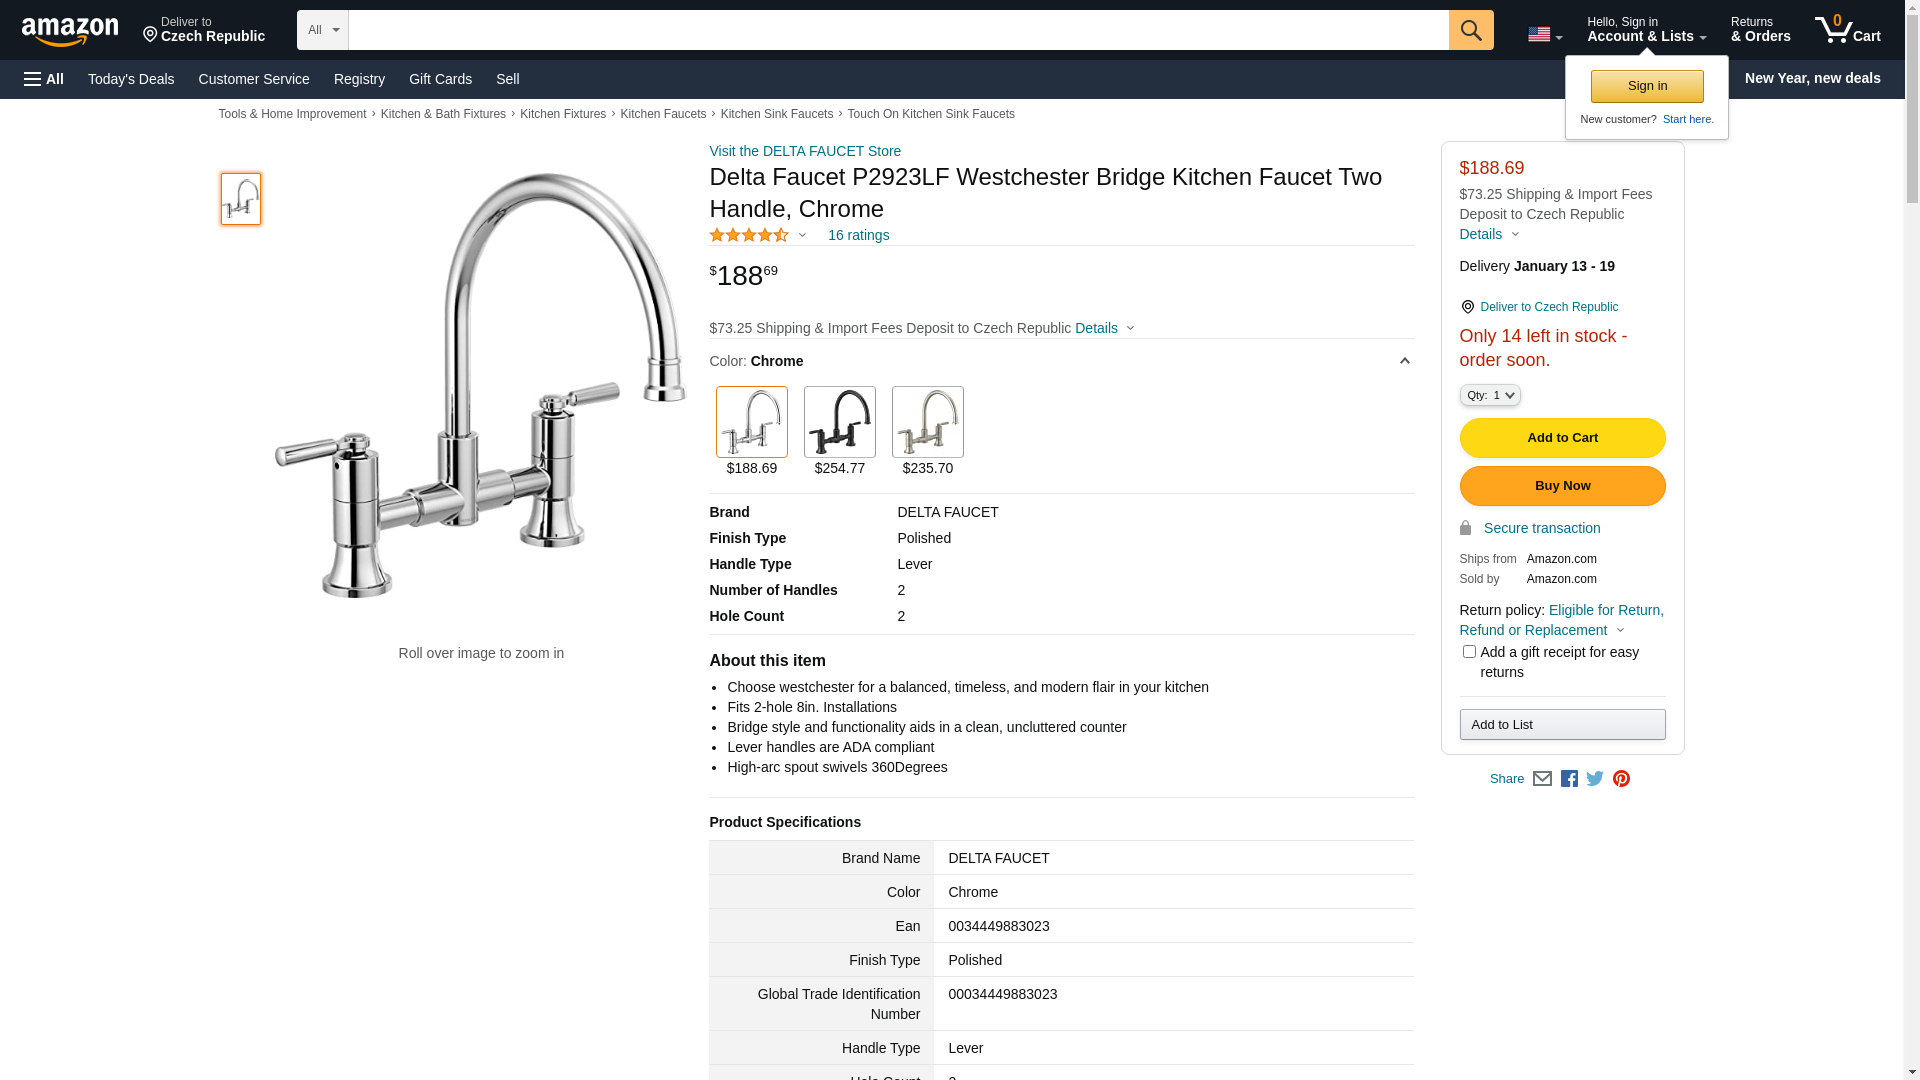Image resolution: width=1920 pixels, height=1080 pixels.
Task: Click the faucet thumbnail image
Action: 241,199
